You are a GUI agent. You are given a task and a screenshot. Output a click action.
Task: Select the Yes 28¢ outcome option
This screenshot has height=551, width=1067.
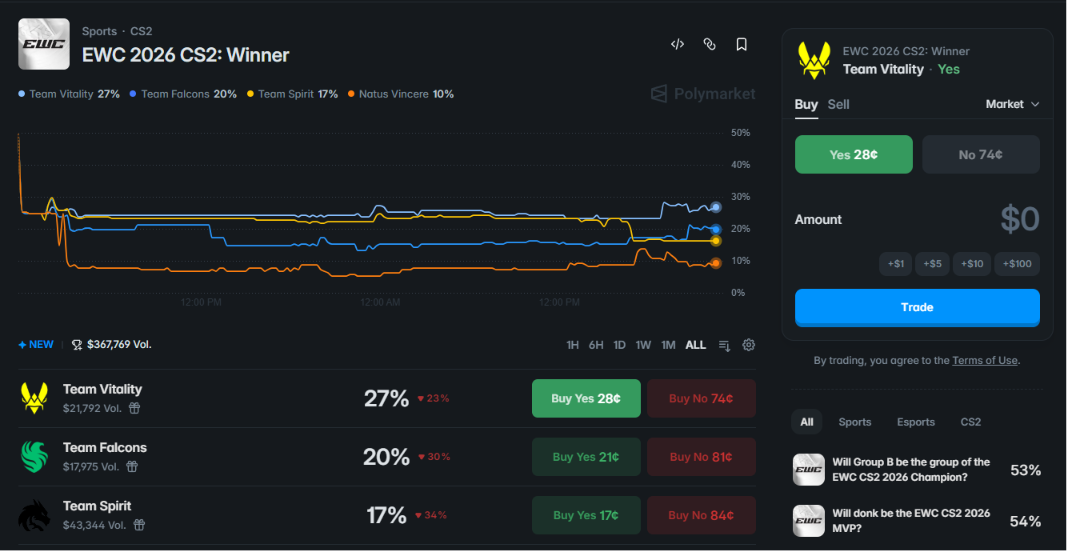(853, 154)
